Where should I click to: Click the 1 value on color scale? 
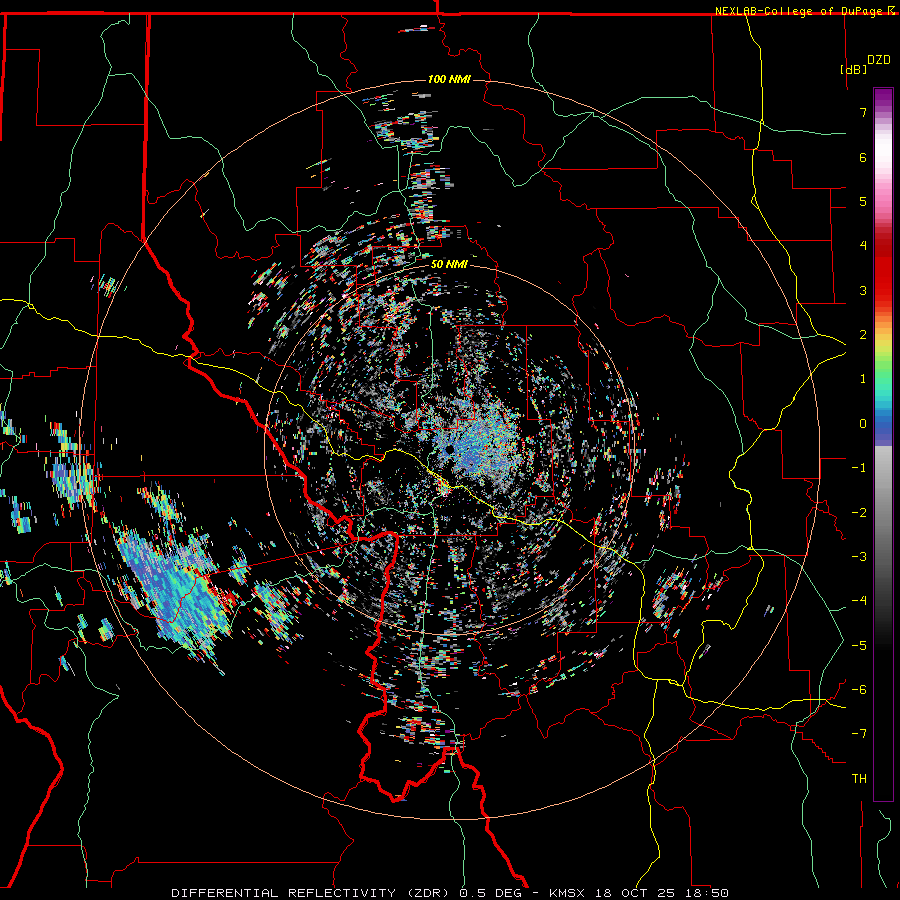[863, 379]
